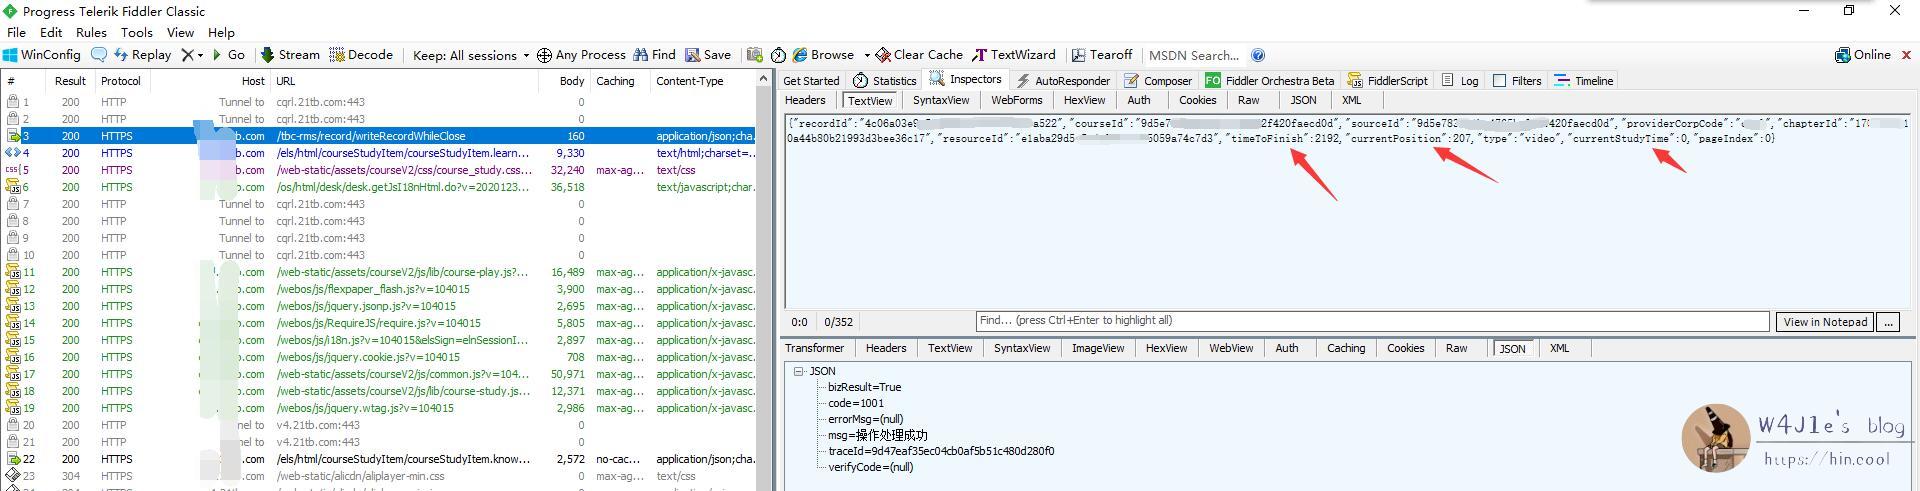This screenshot has width=1920, height=491.
Task: Click the MSDN help question icon
Action: 1258,55
